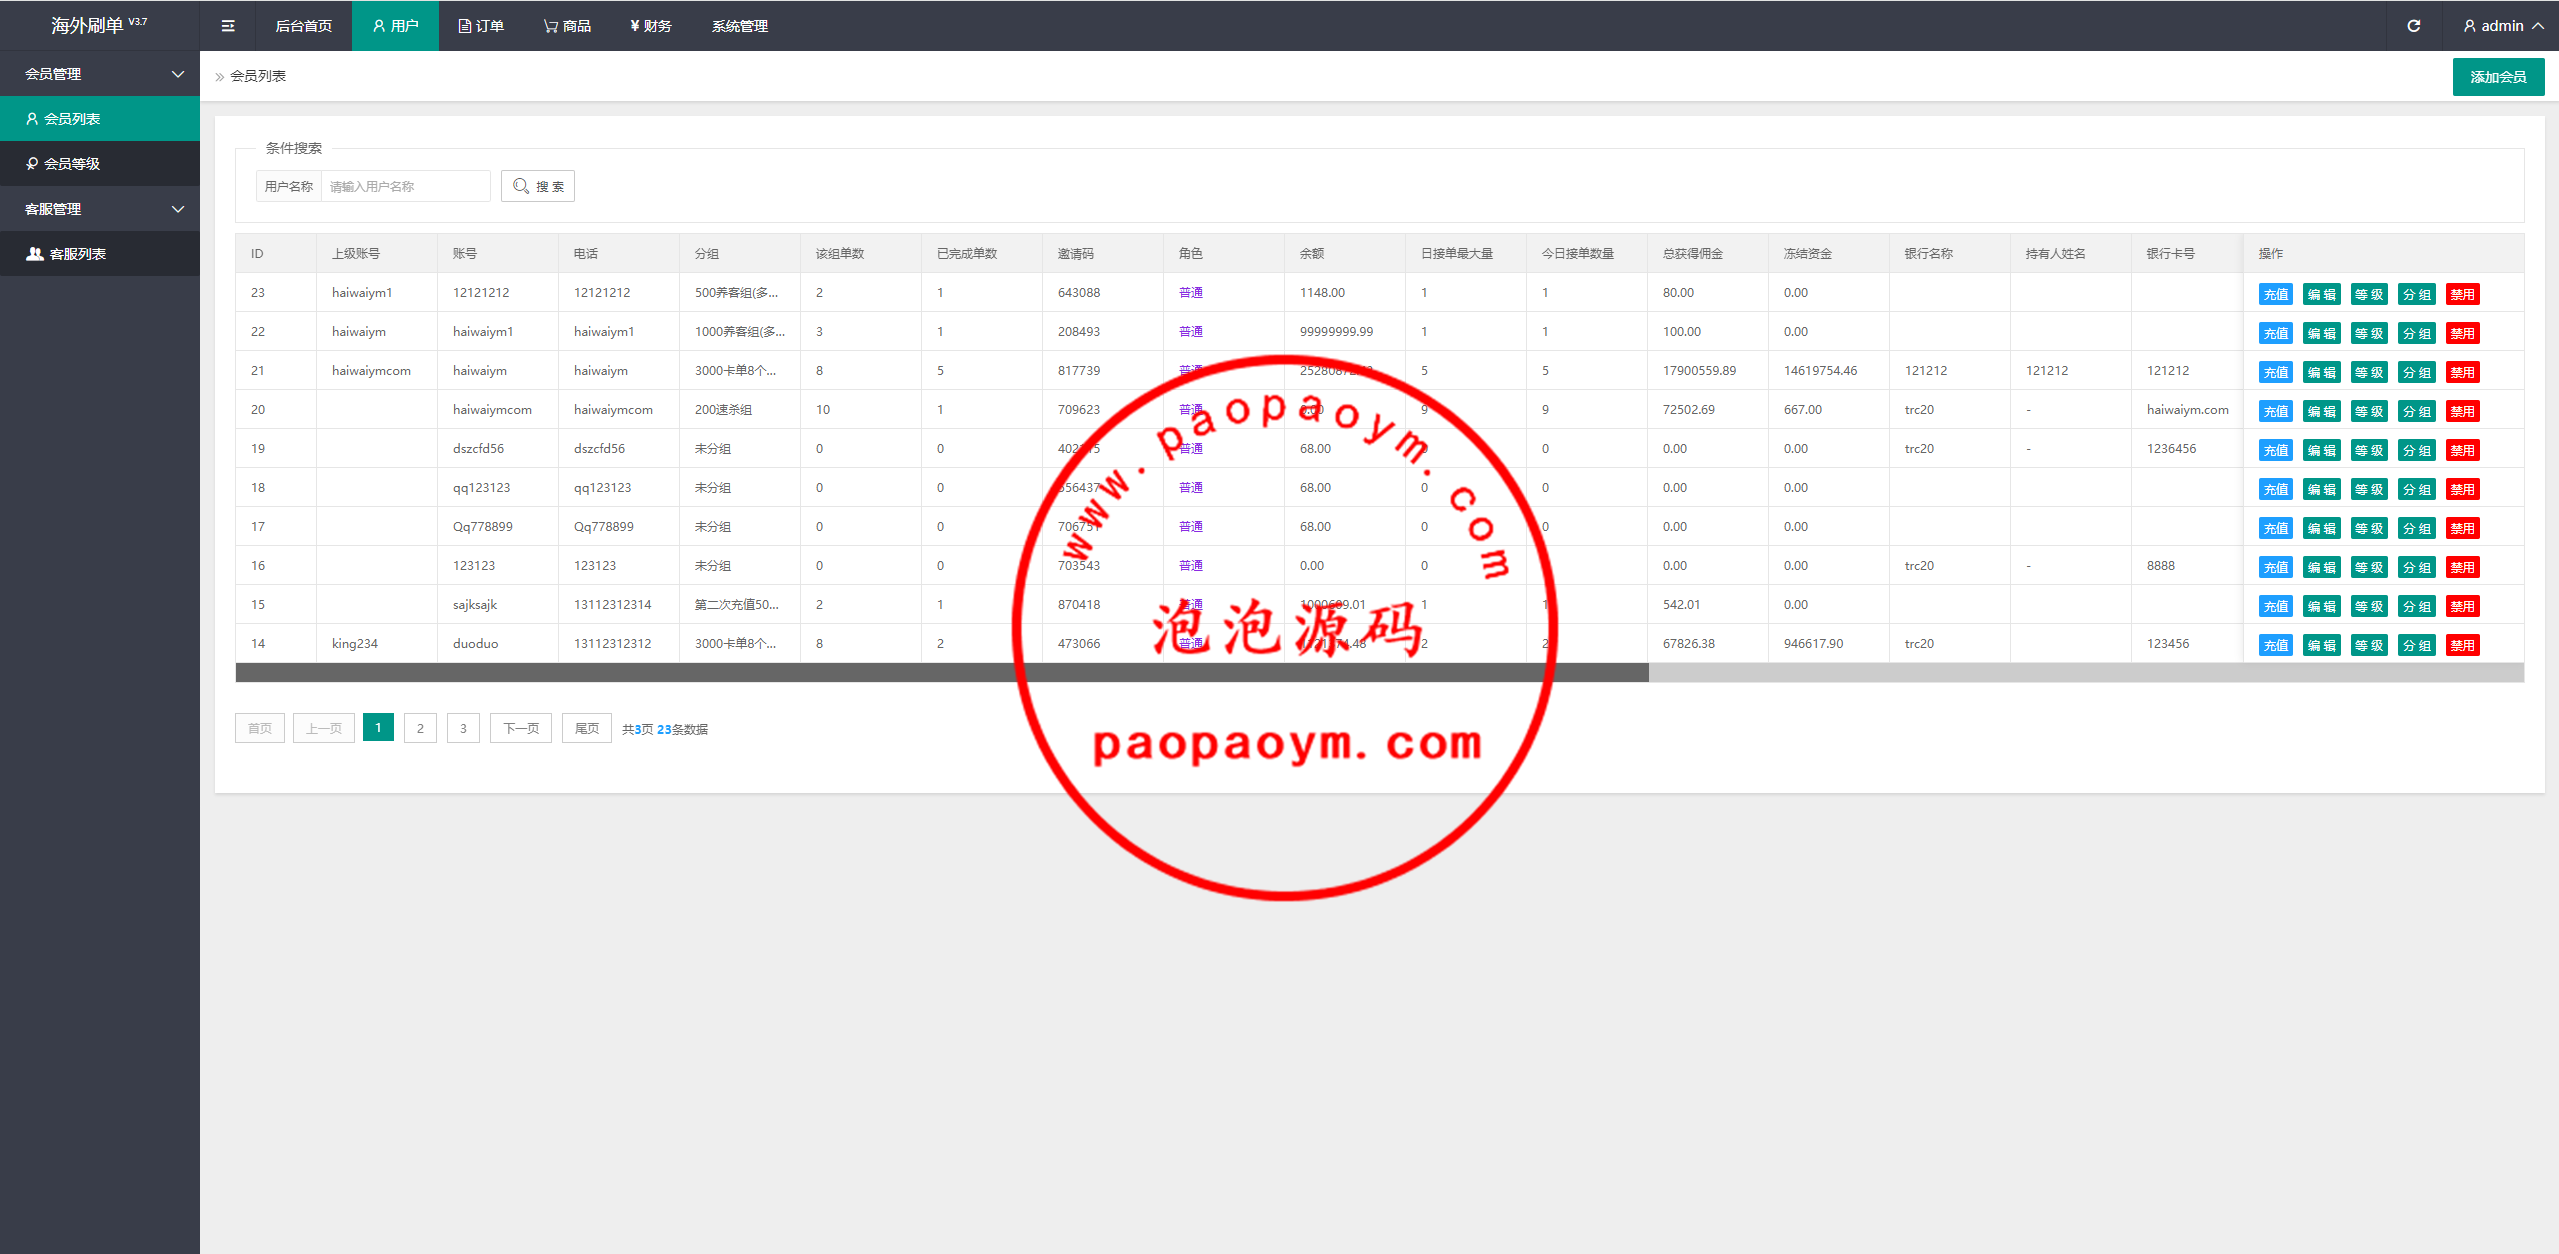
Task: Click the 普通 role link for ID 17
Action: [1190, 527]
